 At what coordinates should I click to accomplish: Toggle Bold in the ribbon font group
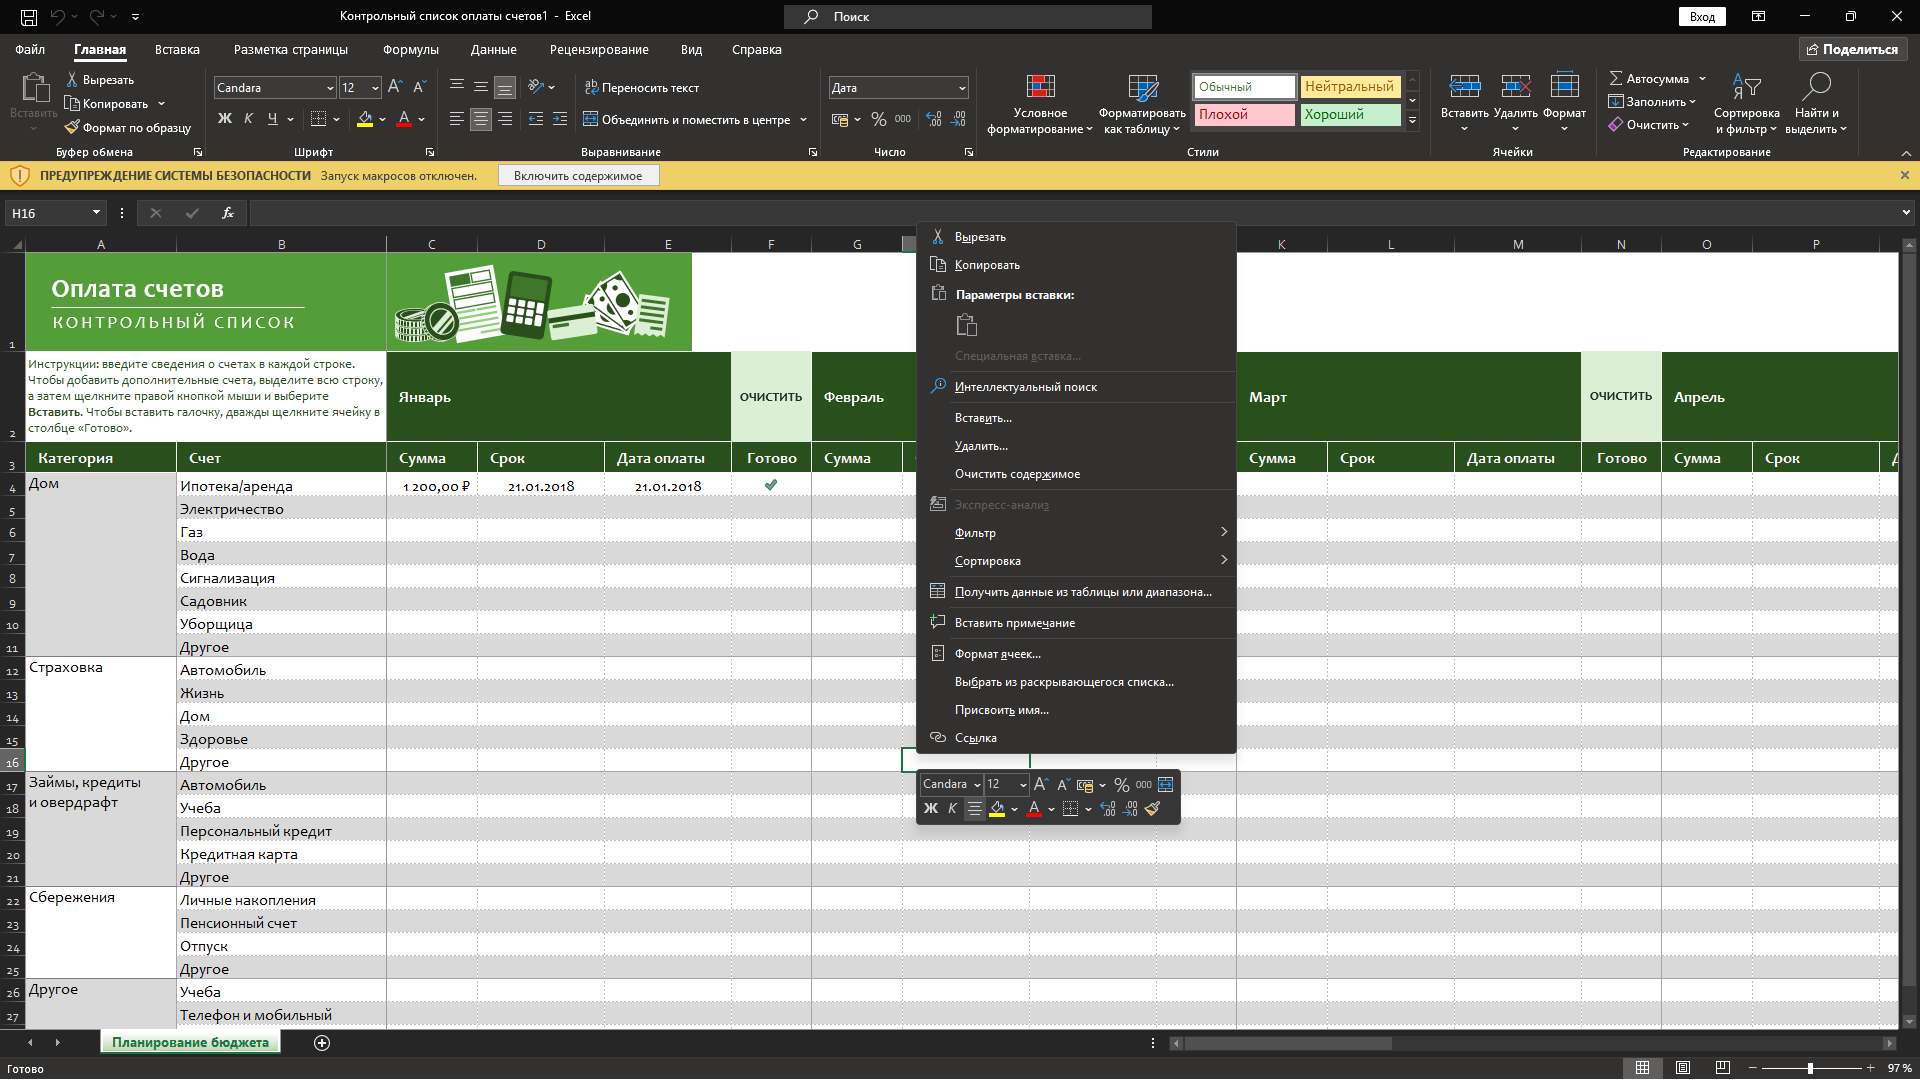225,119
